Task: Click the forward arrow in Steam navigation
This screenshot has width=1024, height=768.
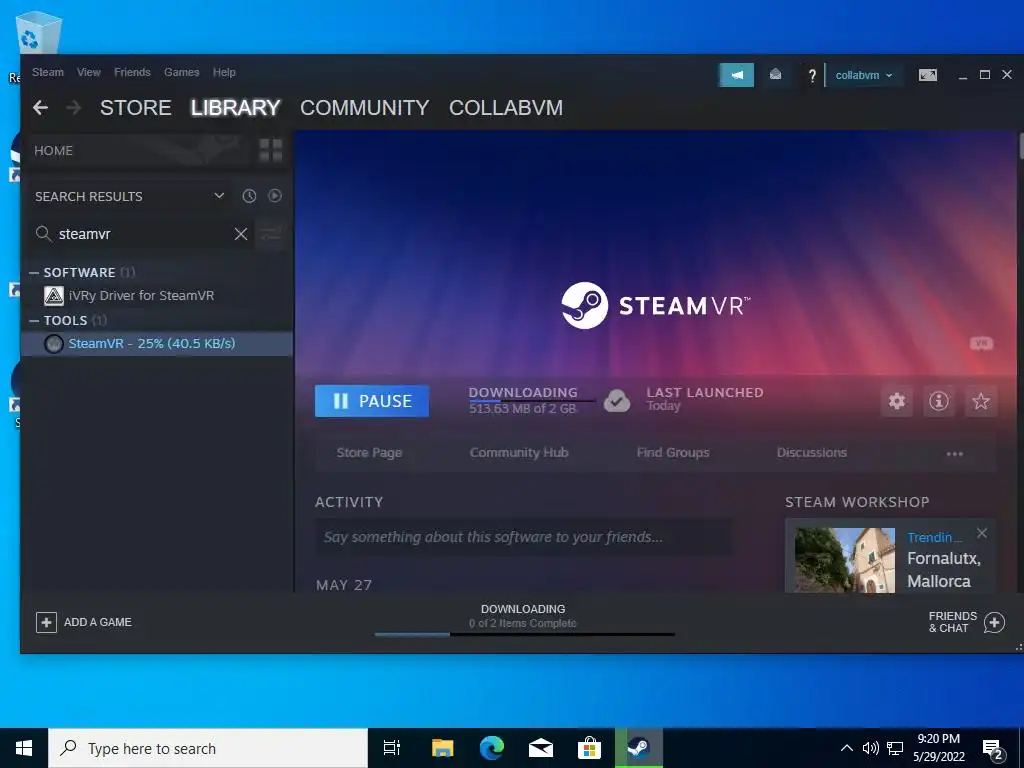Action: 74,107
